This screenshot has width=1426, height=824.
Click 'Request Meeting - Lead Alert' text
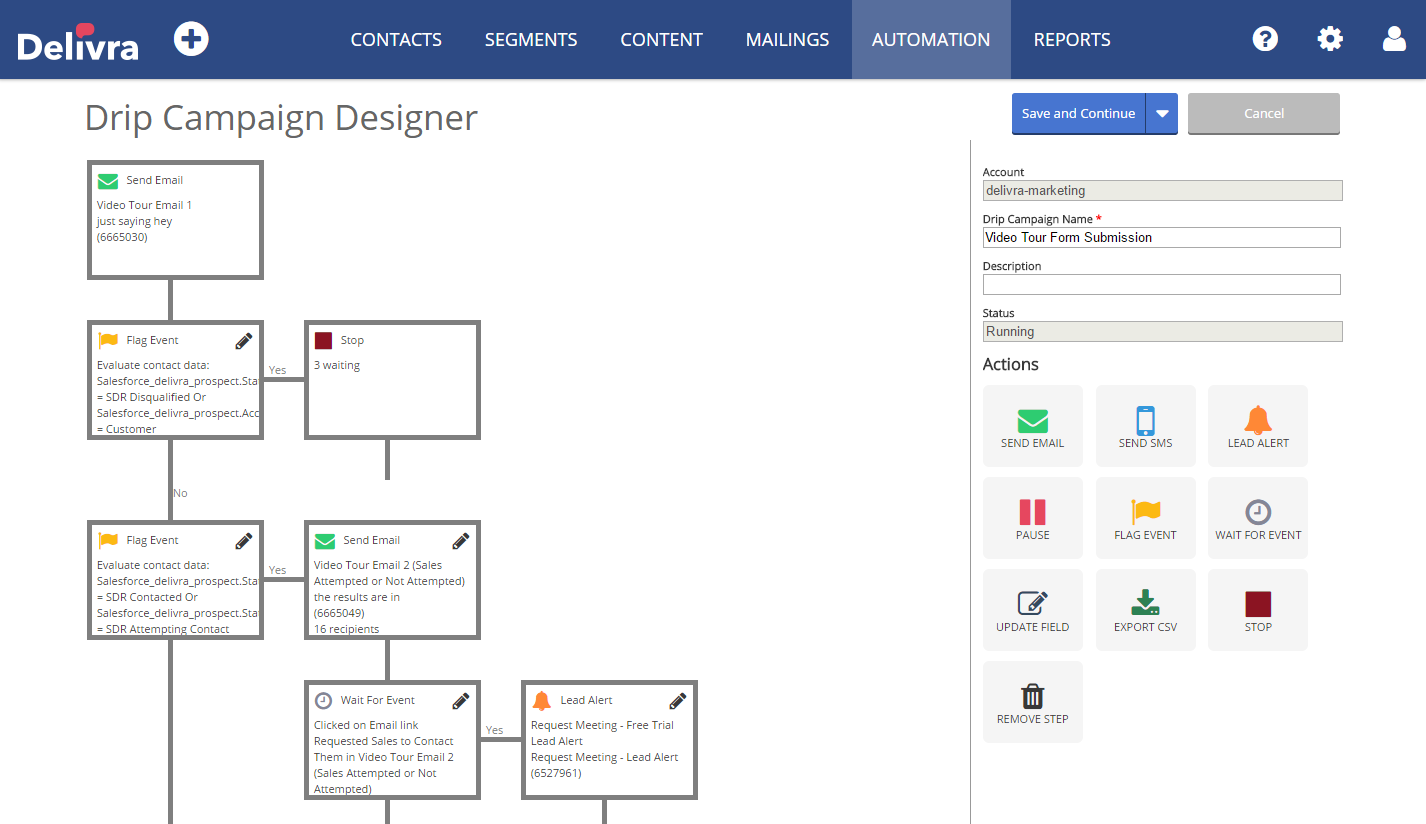coord(605,757)
